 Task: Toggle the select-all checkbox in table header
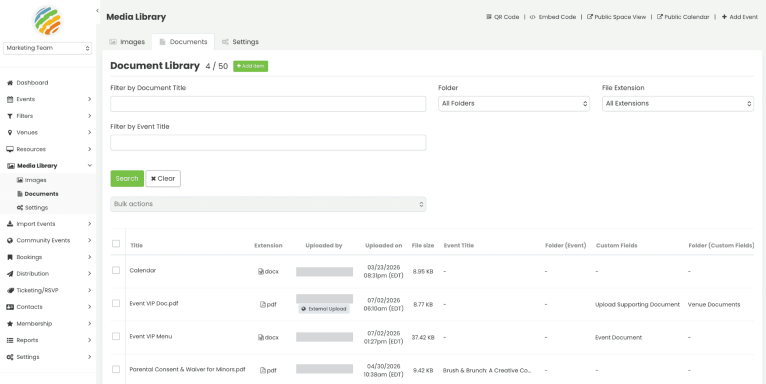[x=116, y=243]
